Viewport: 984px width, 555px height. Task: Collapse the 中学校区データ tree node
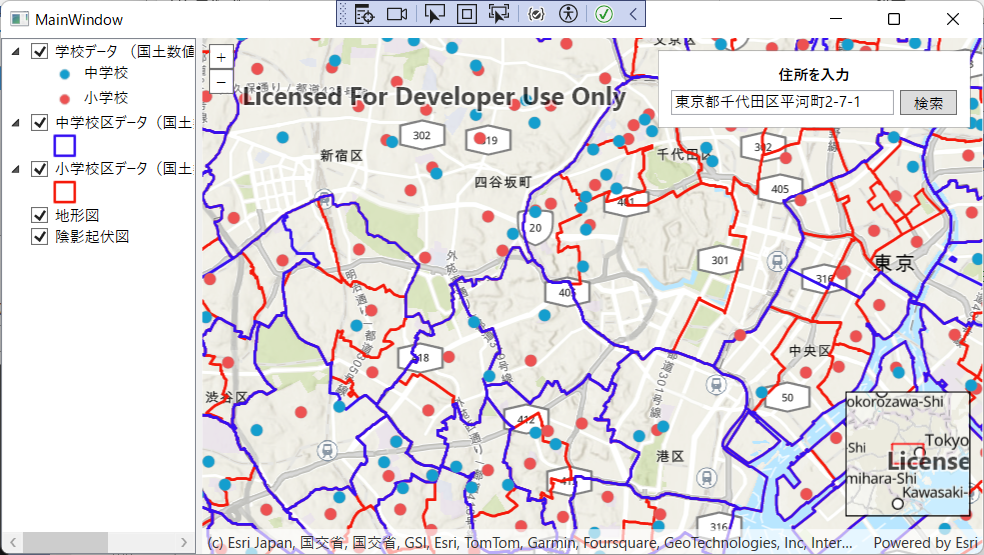coord(16,122)
